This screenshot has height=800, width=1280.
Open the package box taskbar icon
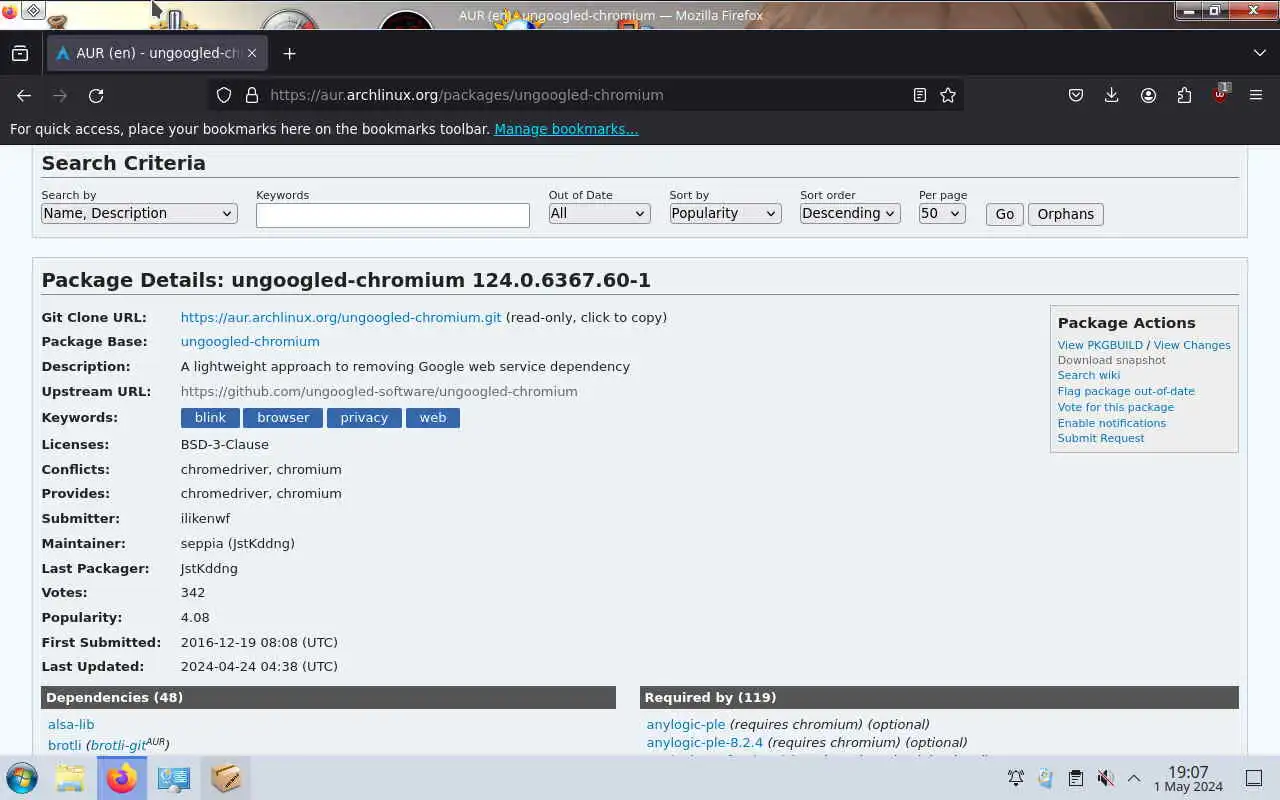(226, 778)
